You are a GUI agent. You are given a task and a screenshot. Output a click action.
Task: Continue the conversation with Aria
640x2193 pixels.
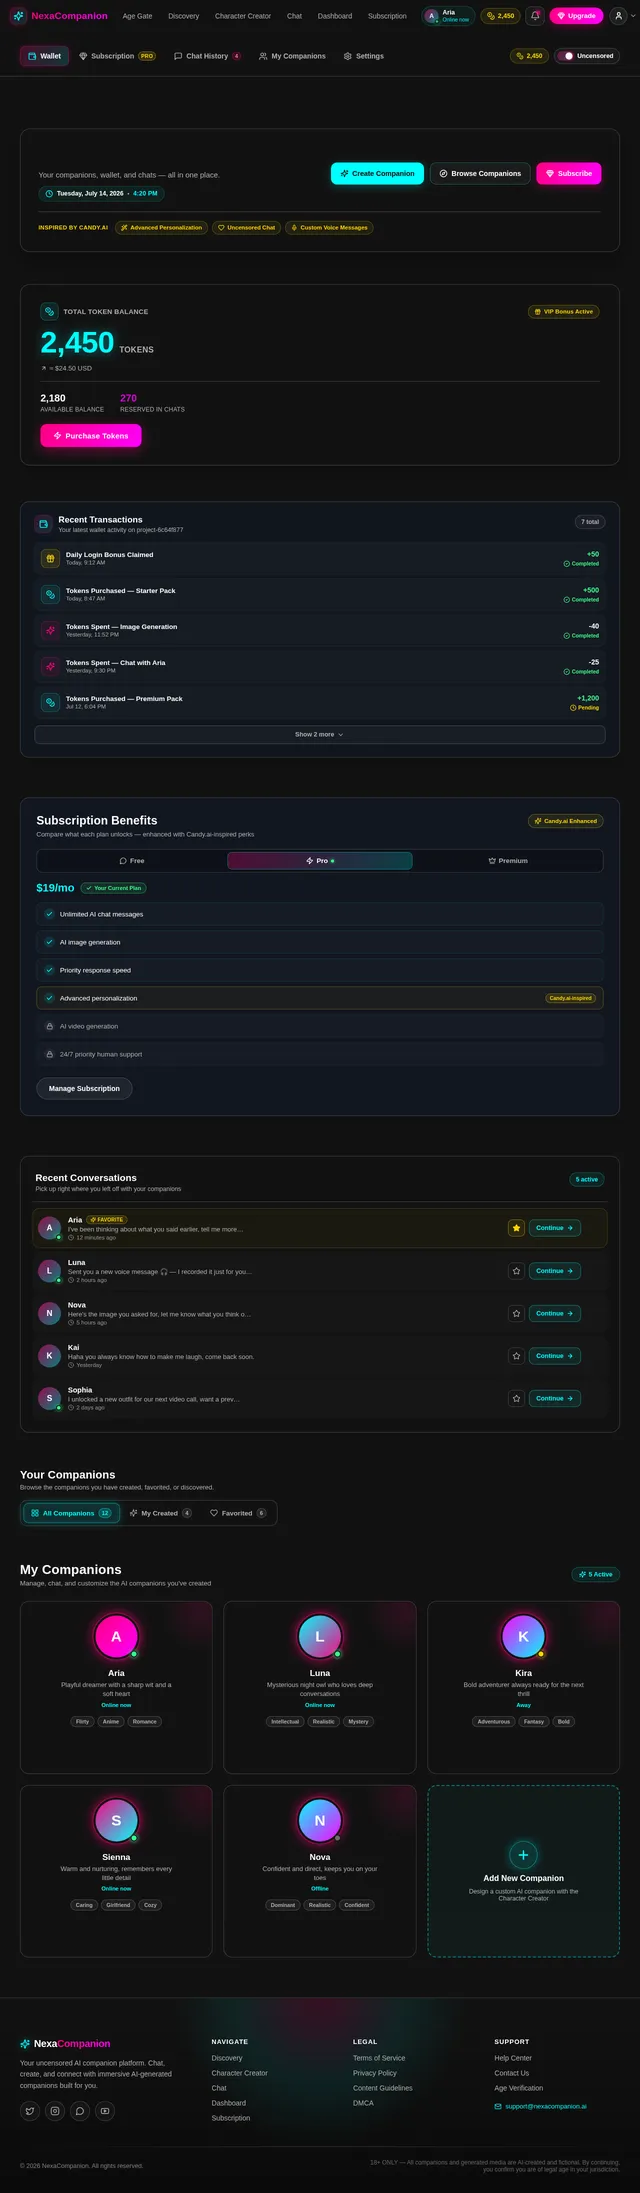click(555, 1228)
